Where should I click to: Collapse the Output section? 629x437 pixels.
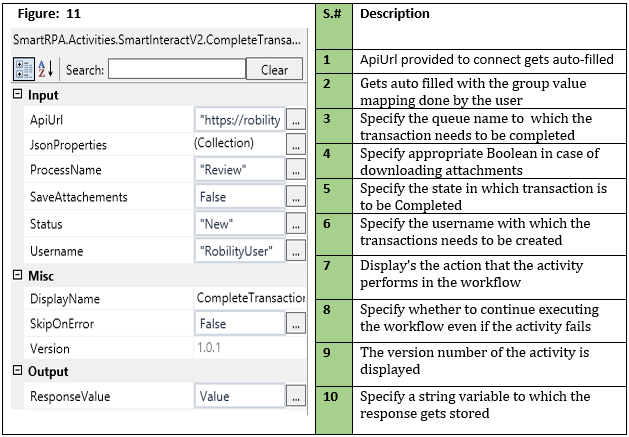[17, 372]
